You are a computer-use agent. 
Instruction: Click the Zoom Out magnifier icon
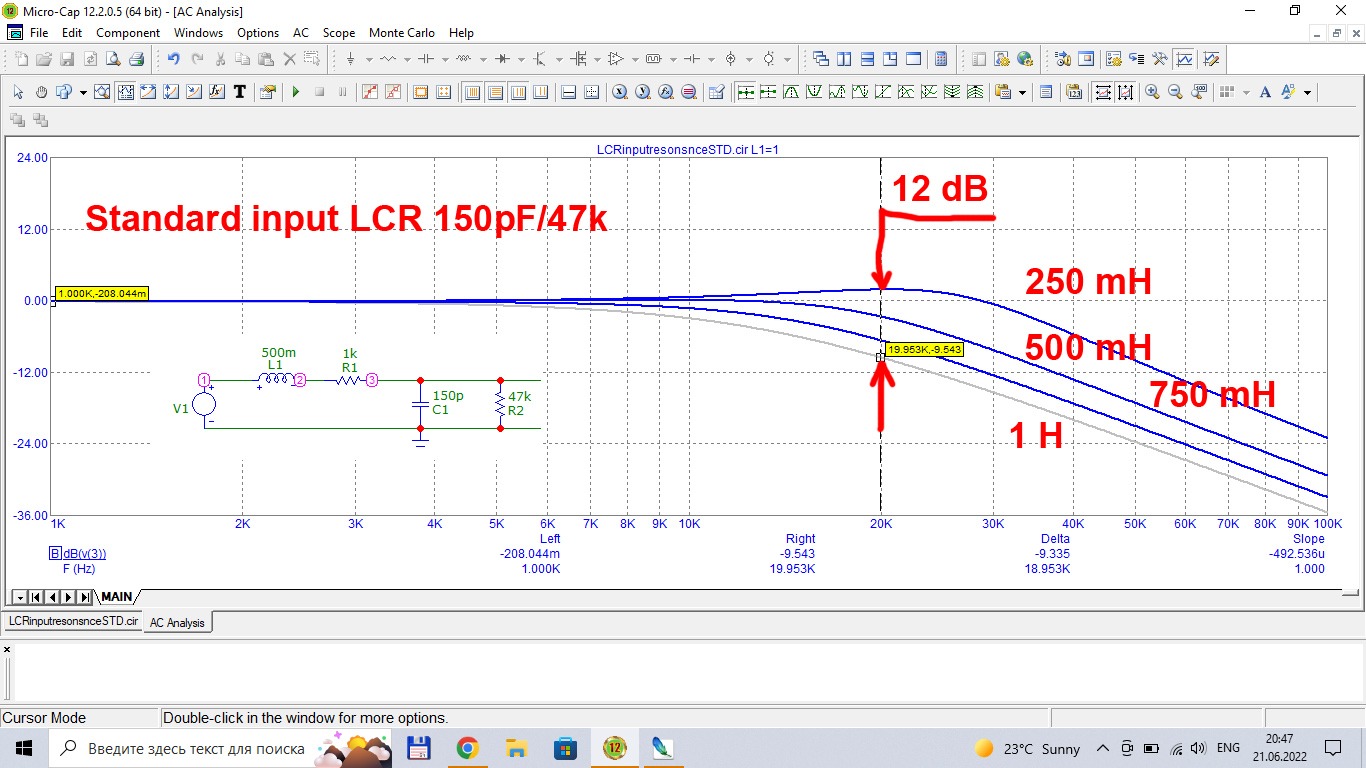[x=1175, y=92]
